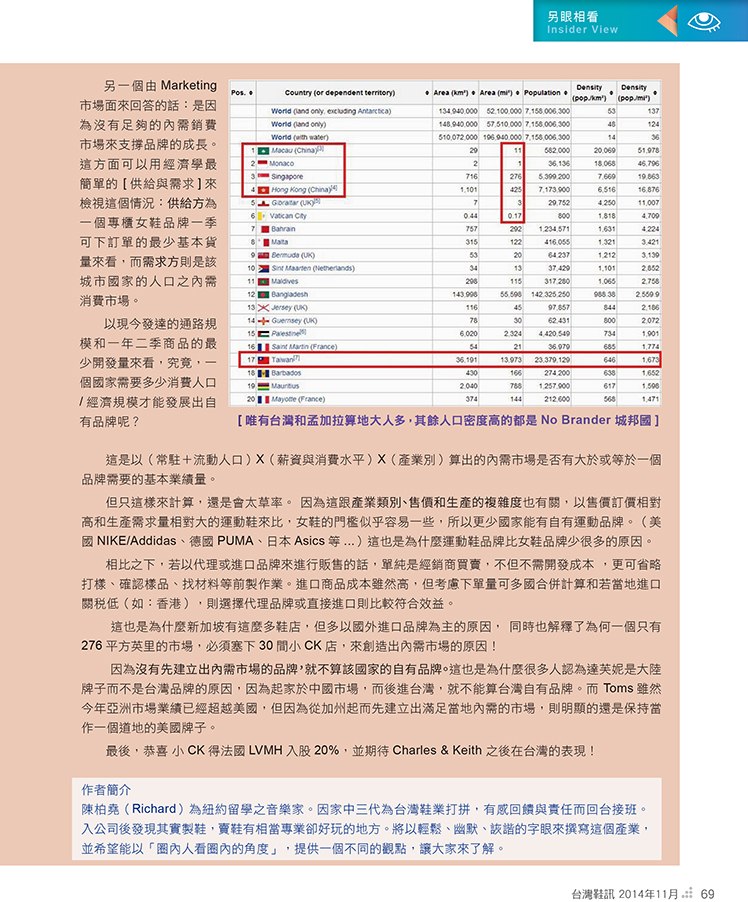Click the Palestine flag icon

pos(264,334)
